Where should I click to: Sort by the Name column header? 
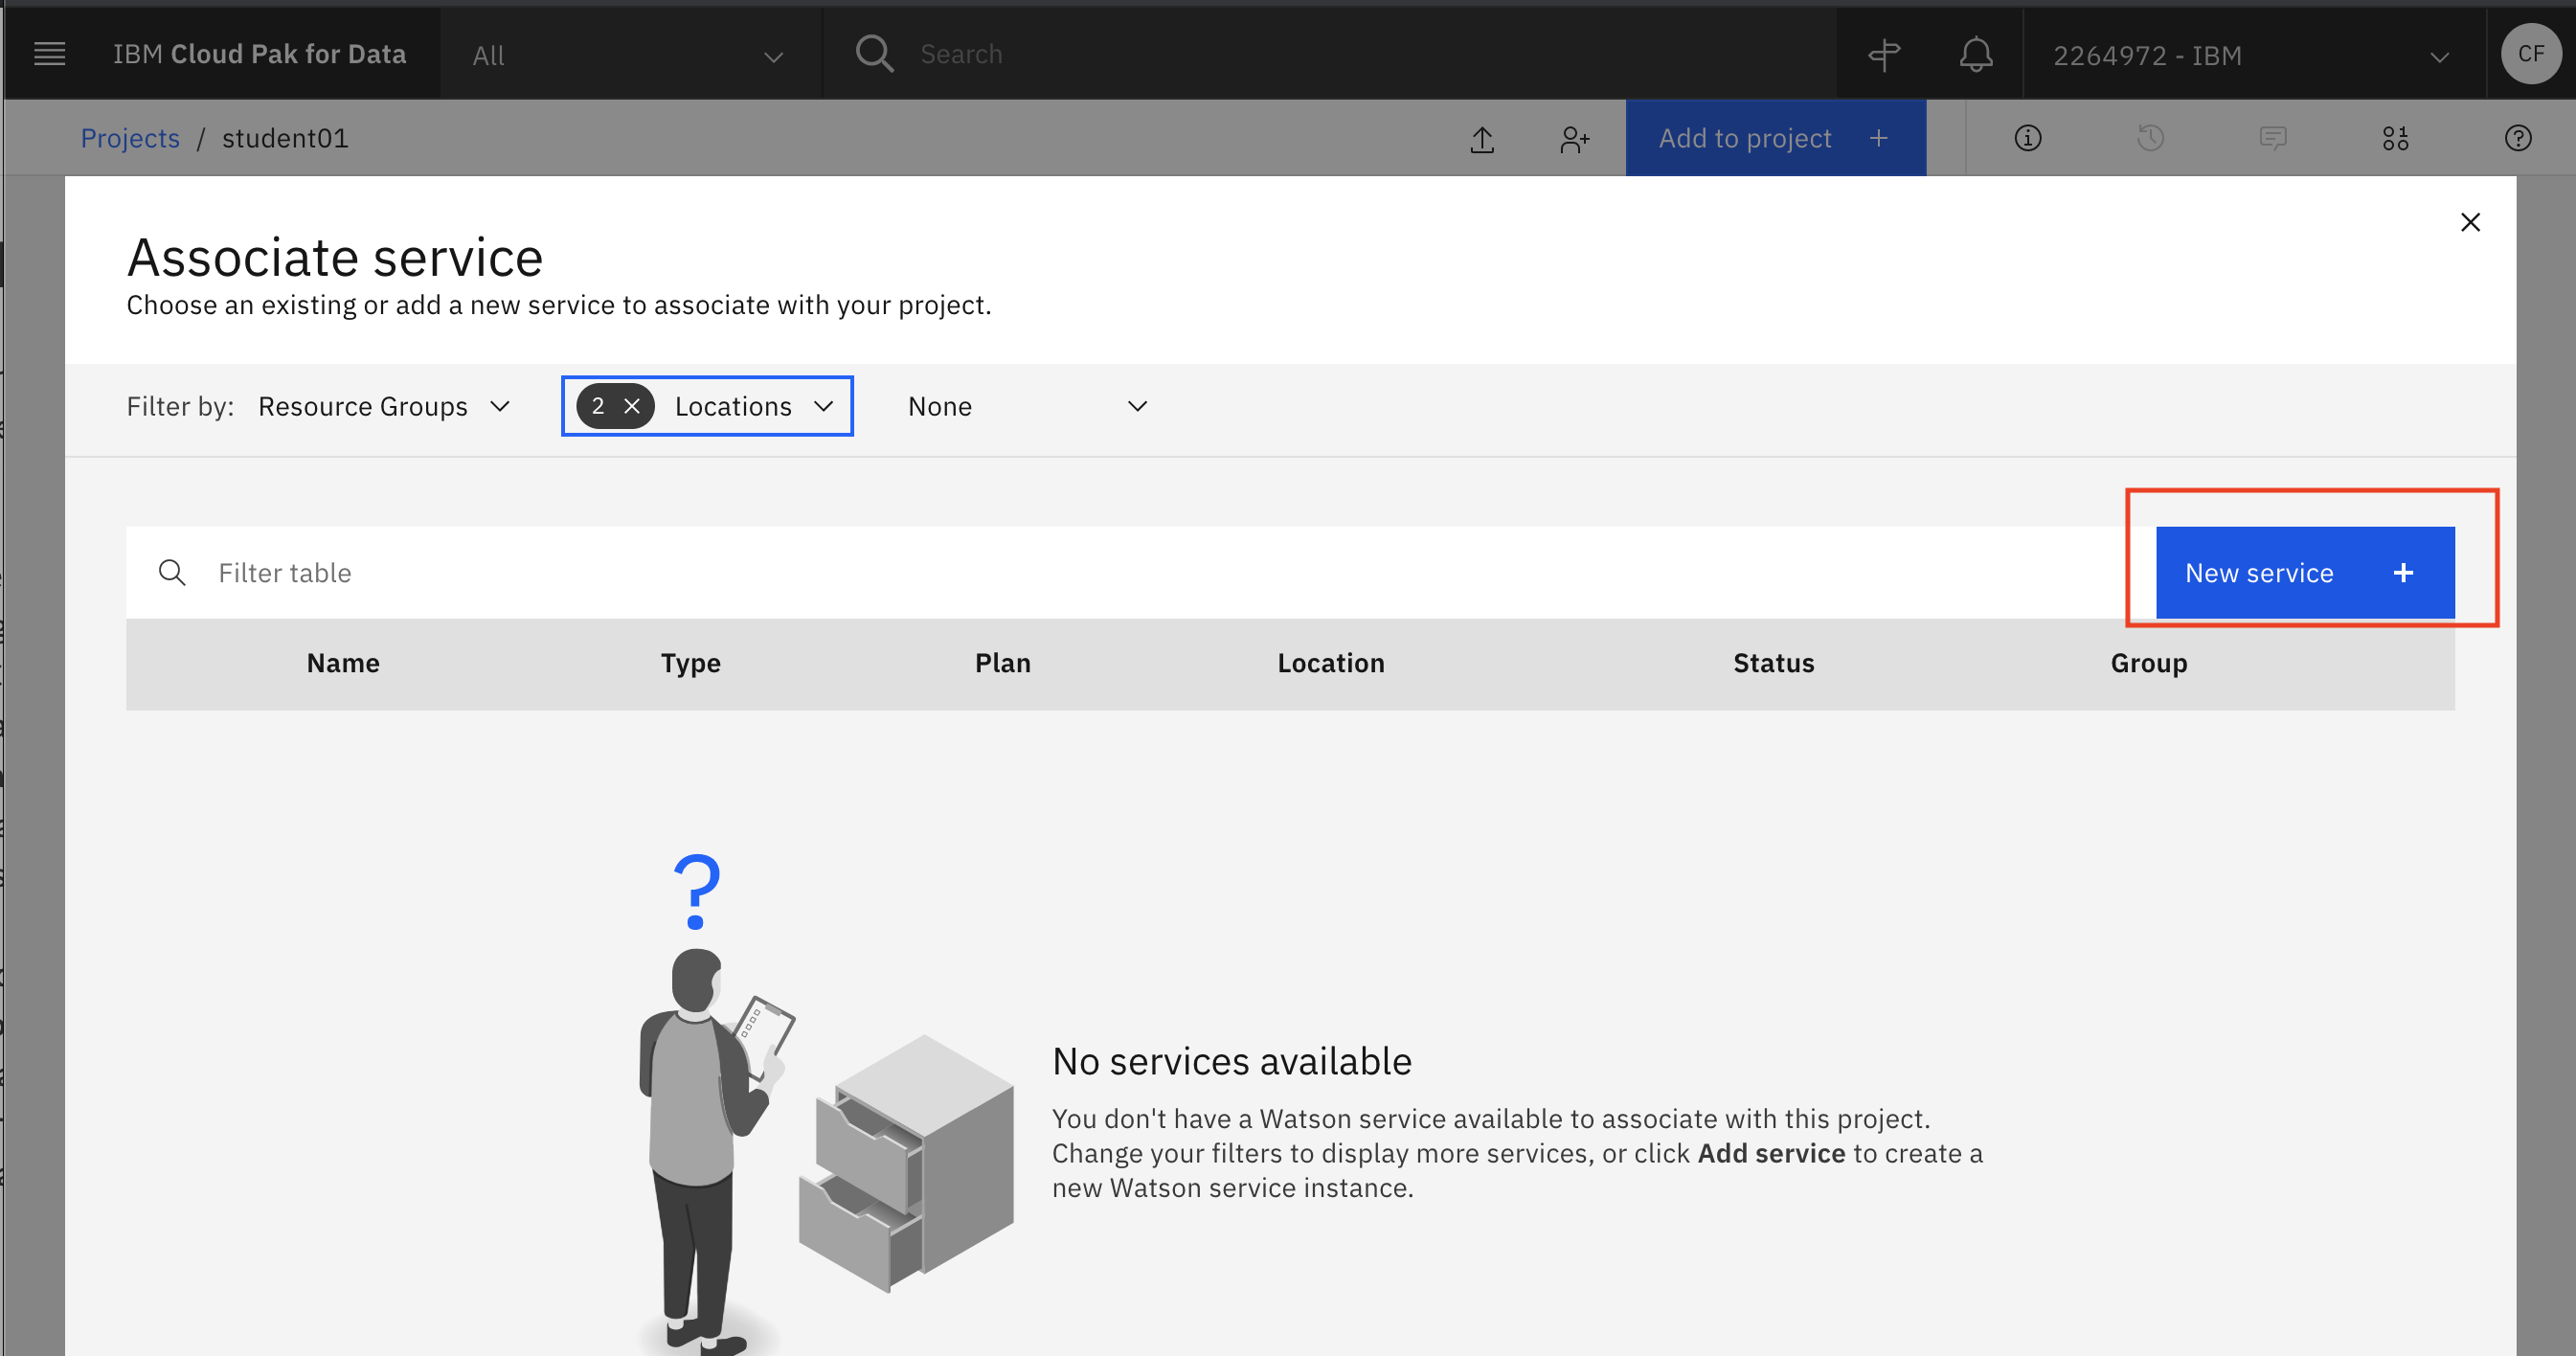343,663
